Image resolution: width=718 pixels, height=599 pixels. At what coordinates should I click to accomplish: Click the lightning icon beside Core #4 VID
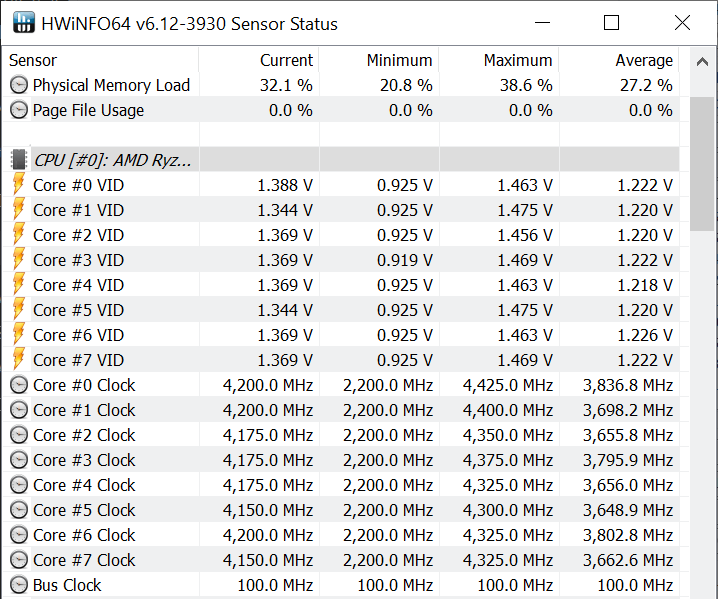click(x=19, y=285)
